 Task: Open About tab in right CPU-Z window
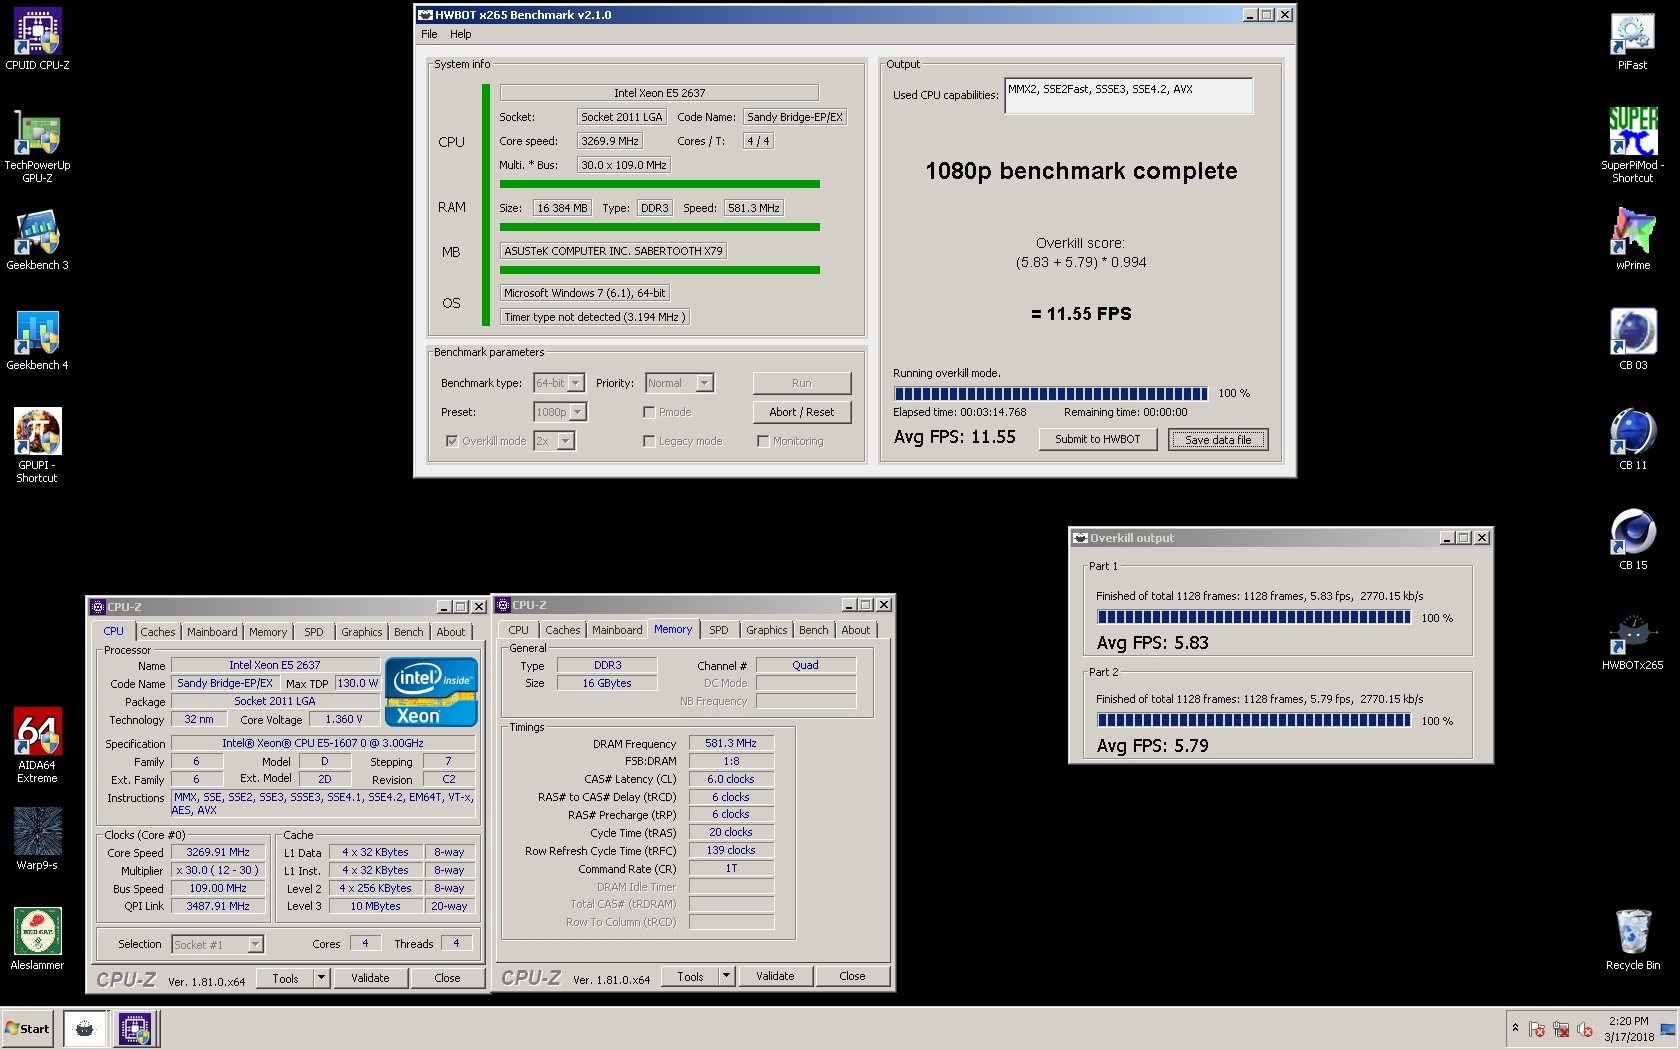pos(856,630)
